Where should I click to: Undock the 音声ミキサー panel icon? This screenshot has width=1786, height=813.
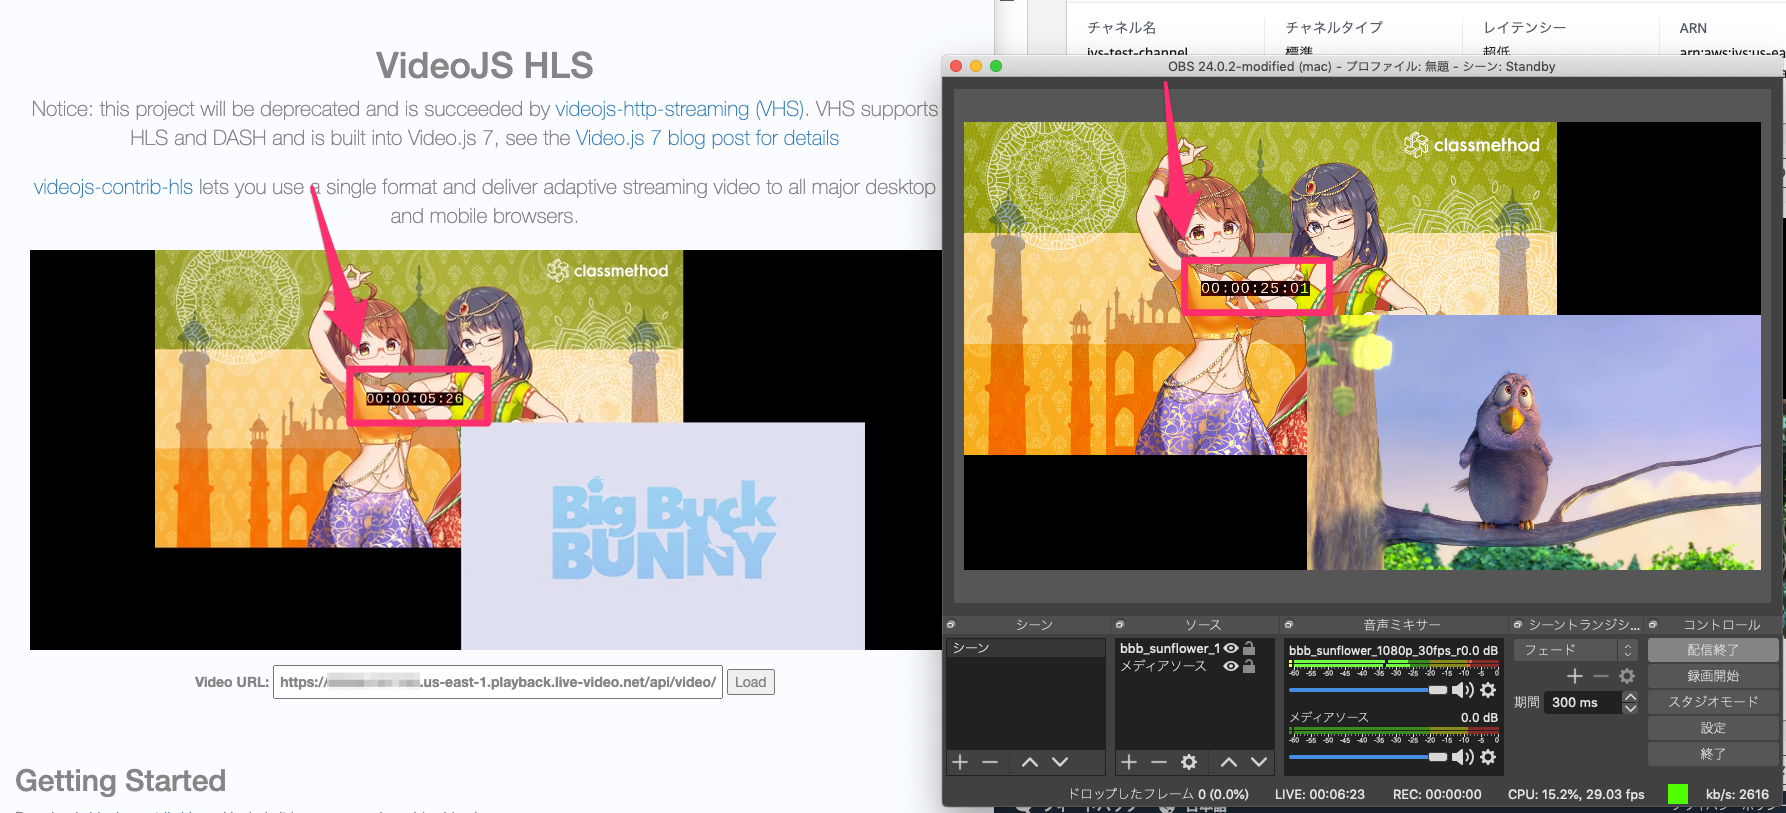click(x=1289, y=625)
